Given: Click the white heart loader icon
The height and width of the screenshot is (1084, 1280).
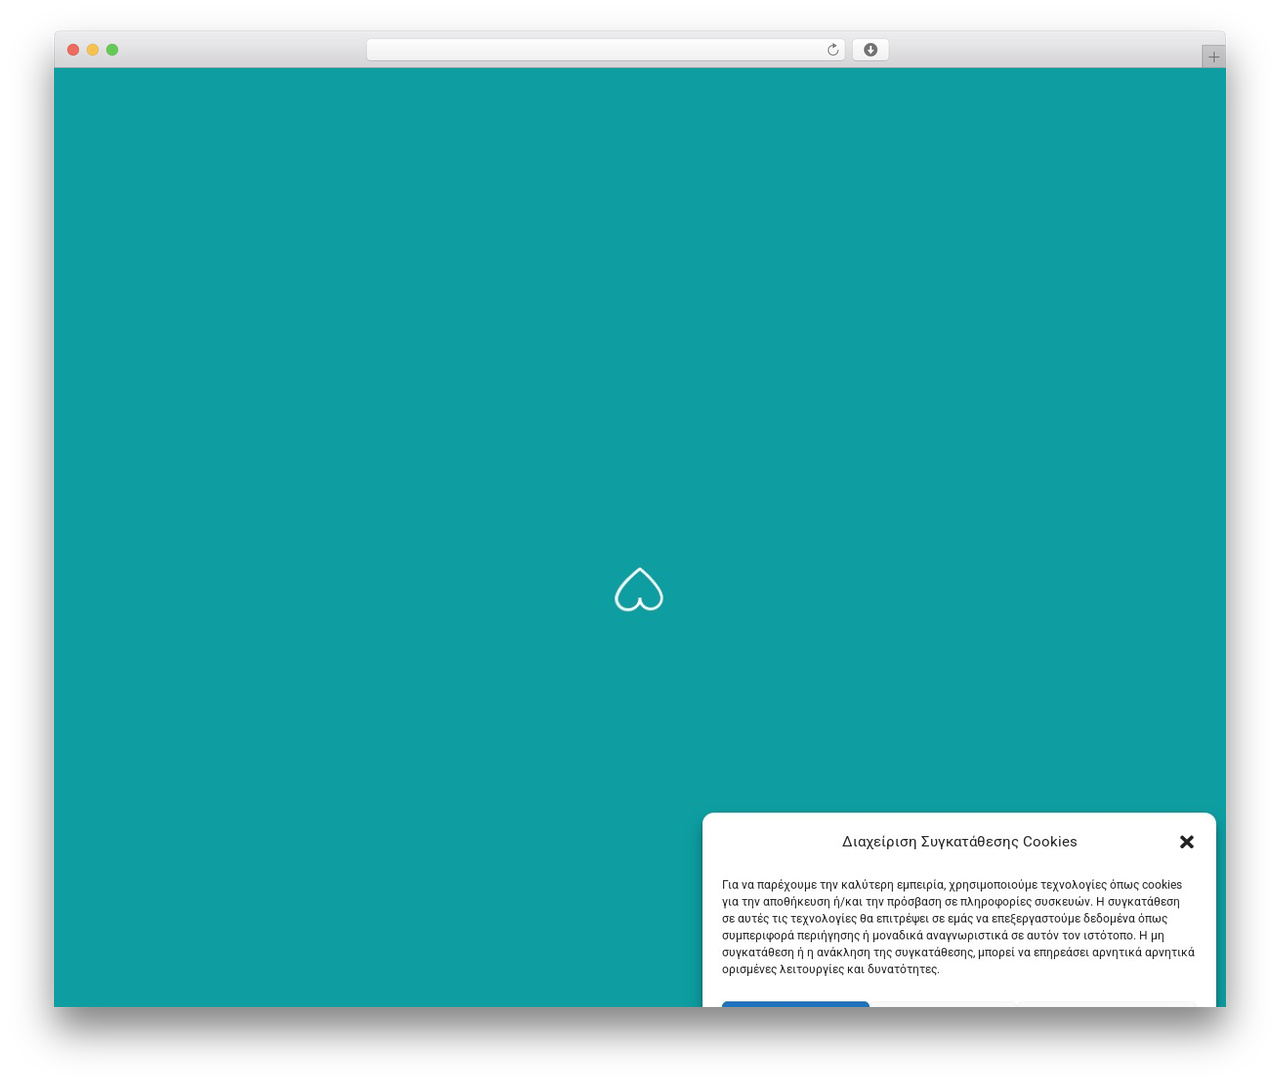Looking at the screenshot, I should pos(639,590).
